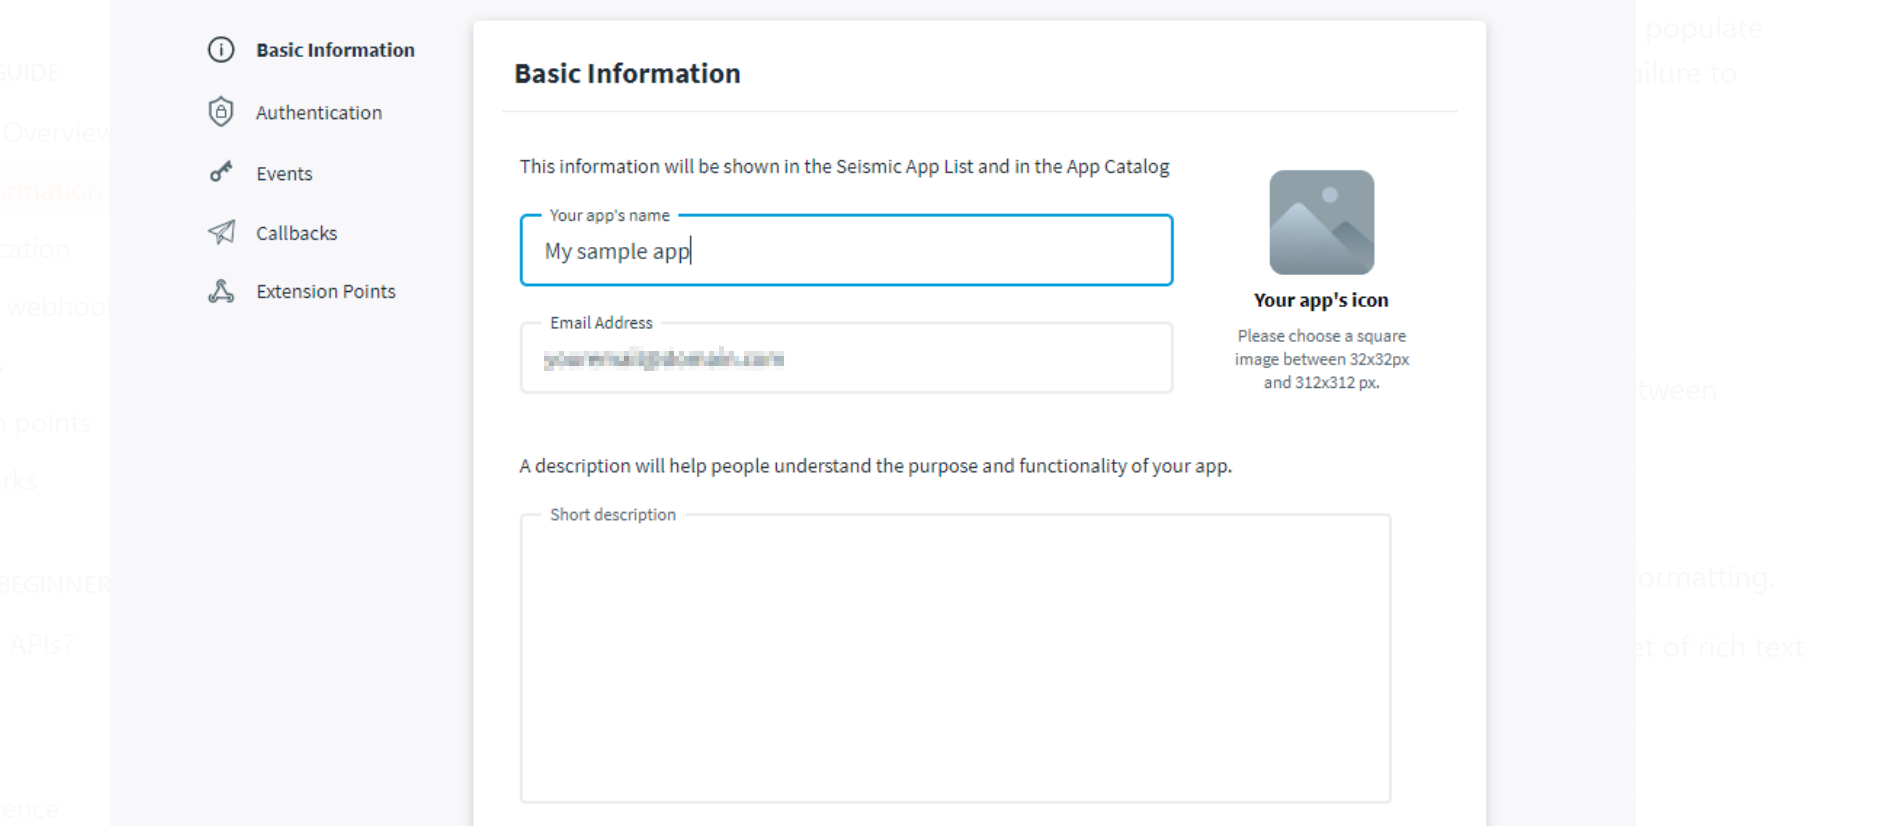Click the description purpose help sentence
Viewport: 1897px width, 826px height.
pyautogui.click(x=875, y=466)
